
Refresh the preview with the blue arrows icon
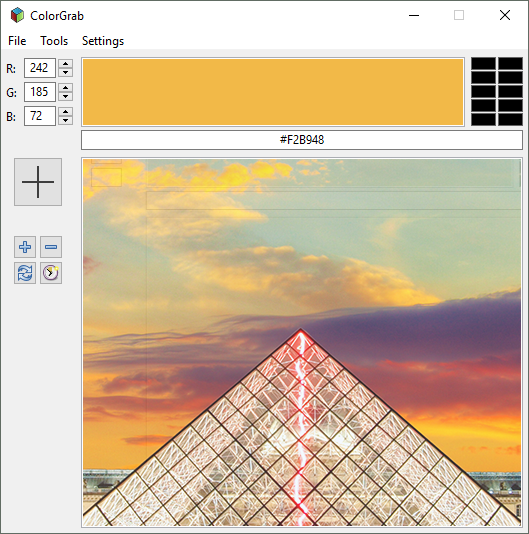tap(25, 273)
